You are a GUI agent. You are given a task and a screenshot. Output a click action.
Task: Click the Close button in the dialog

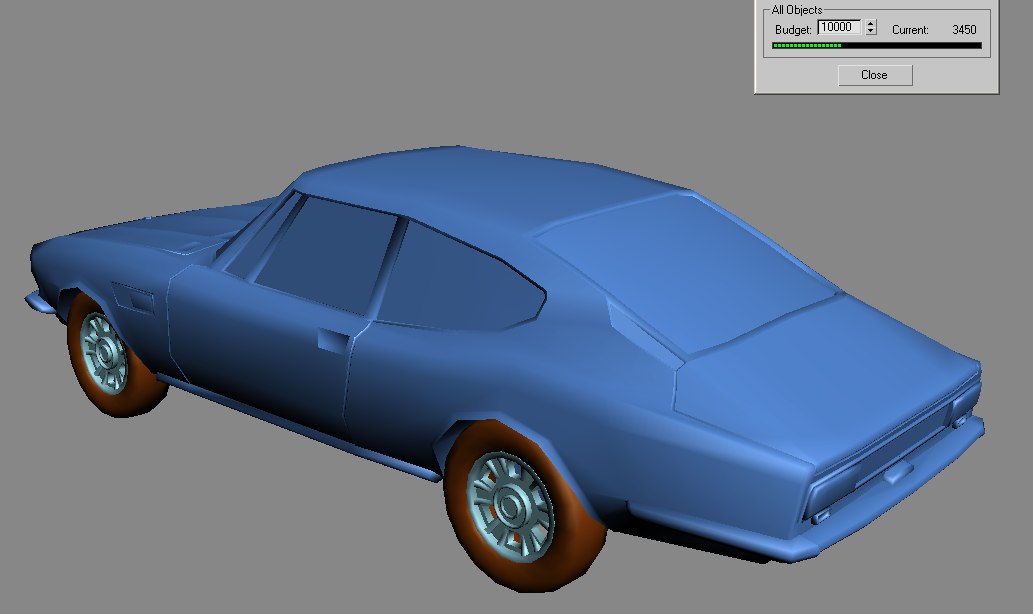pyautogui.click(x=874, y=75)
